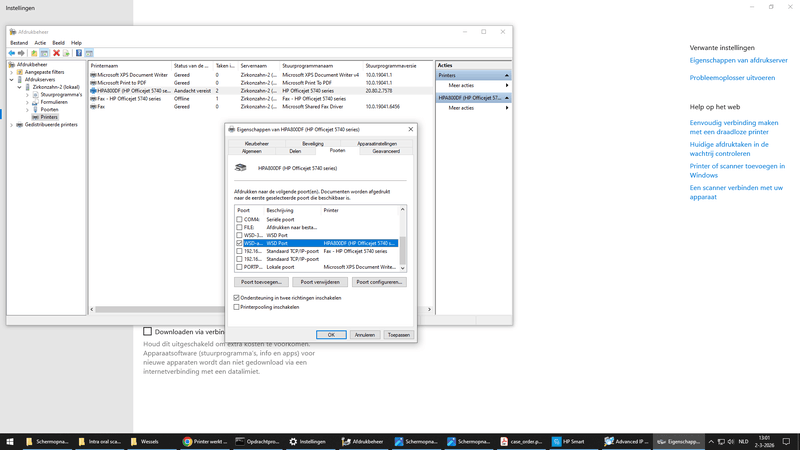Image resolution: width=800 pixels, height=450 pixels.
Task: Click the export list toolbar icon
Action: (x=66, y=53)
